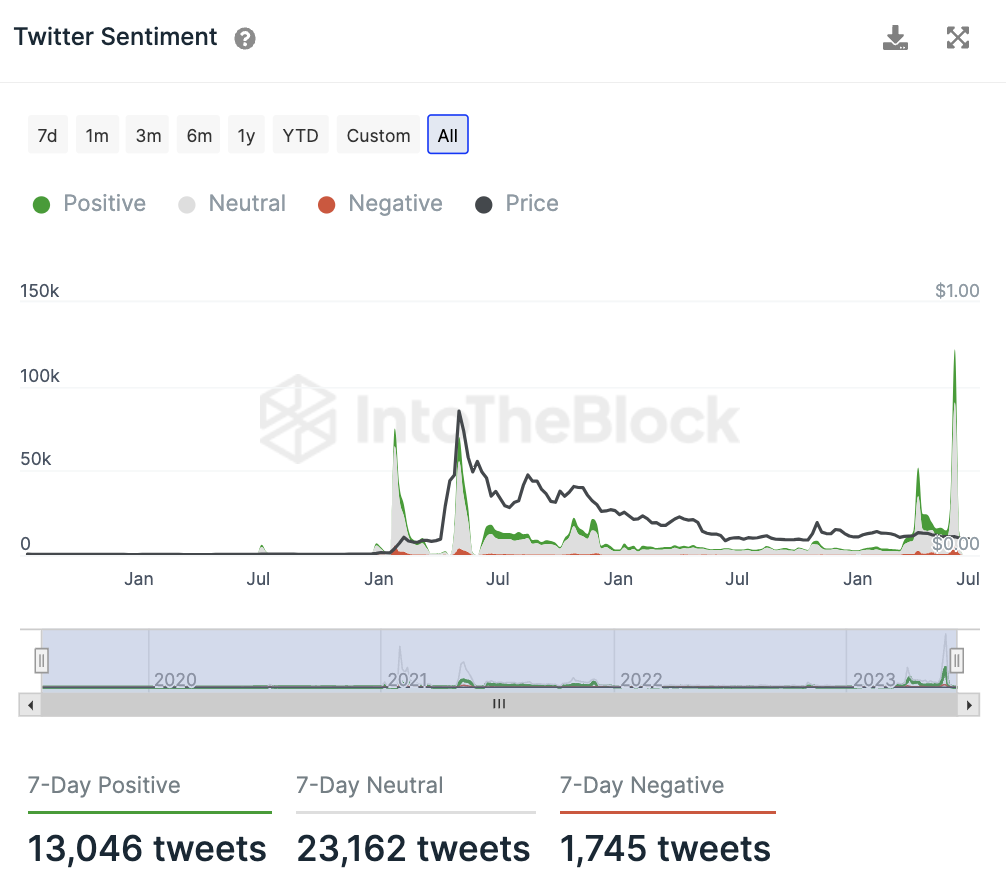The height and width of the screenshot is (894, 1006).
Task: Switch to the 1m time range
Action: coord(97,135)
